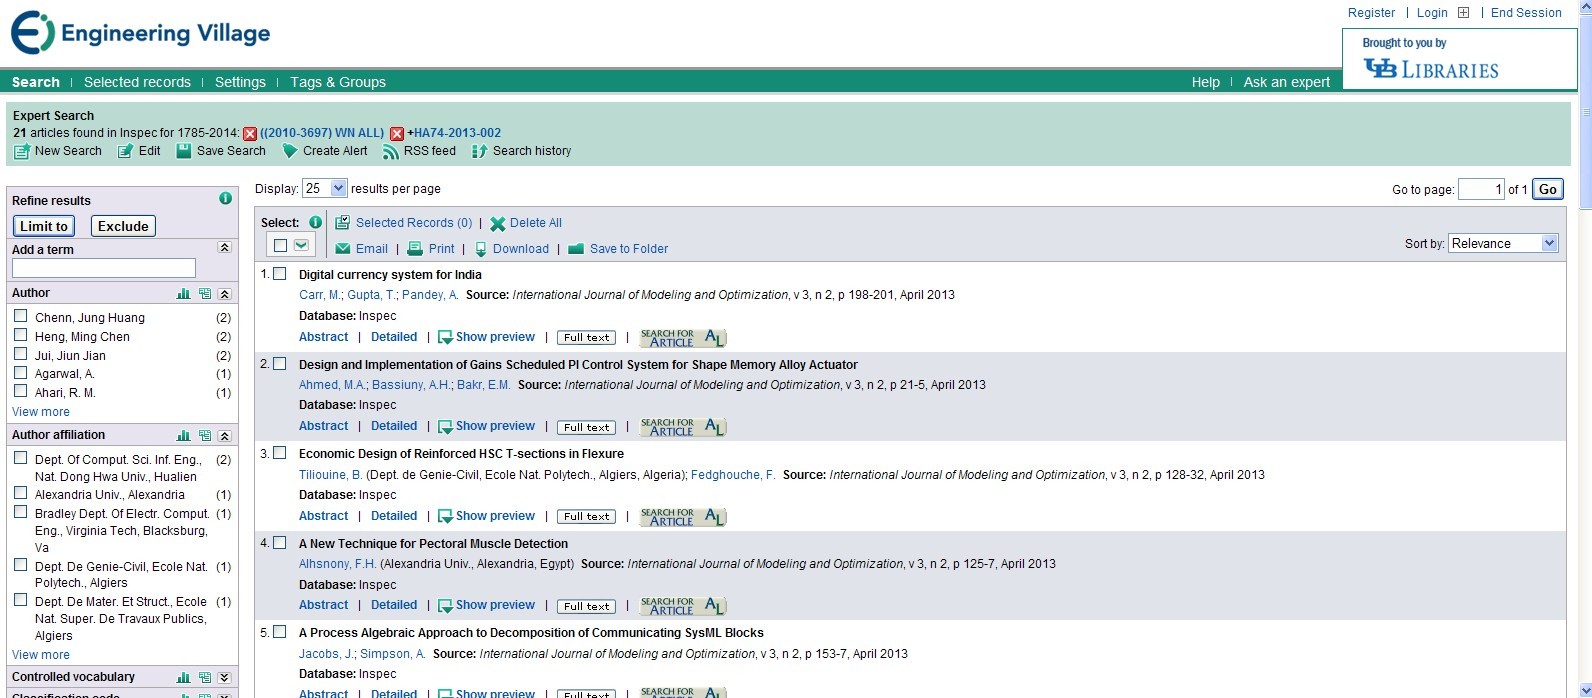This screenshot has height=698, width=1592.
Task: Click in the Add a term field
Action: pyautogui.click(x=104, y=268)
